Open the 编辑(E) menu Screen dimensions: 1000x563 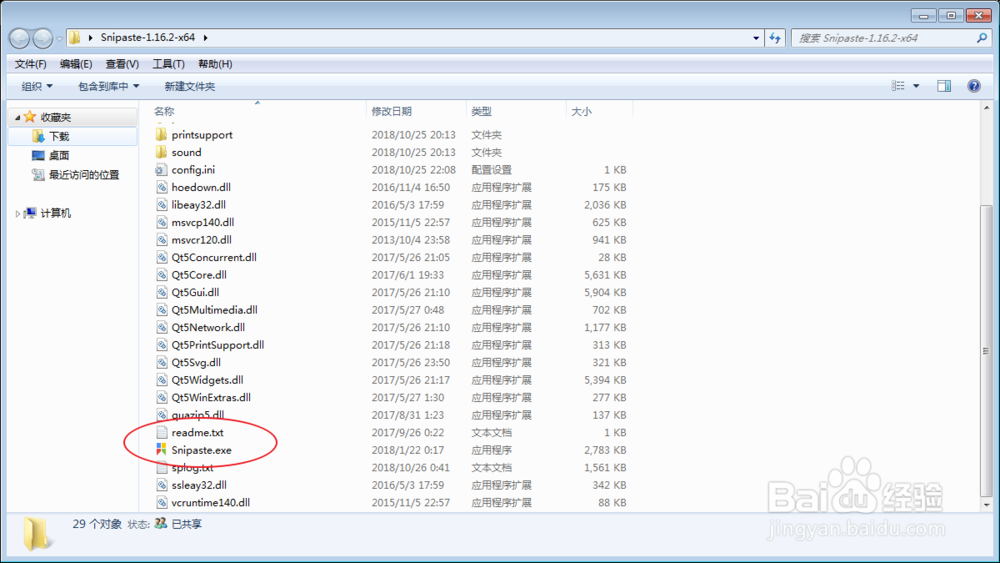[76, 64]
